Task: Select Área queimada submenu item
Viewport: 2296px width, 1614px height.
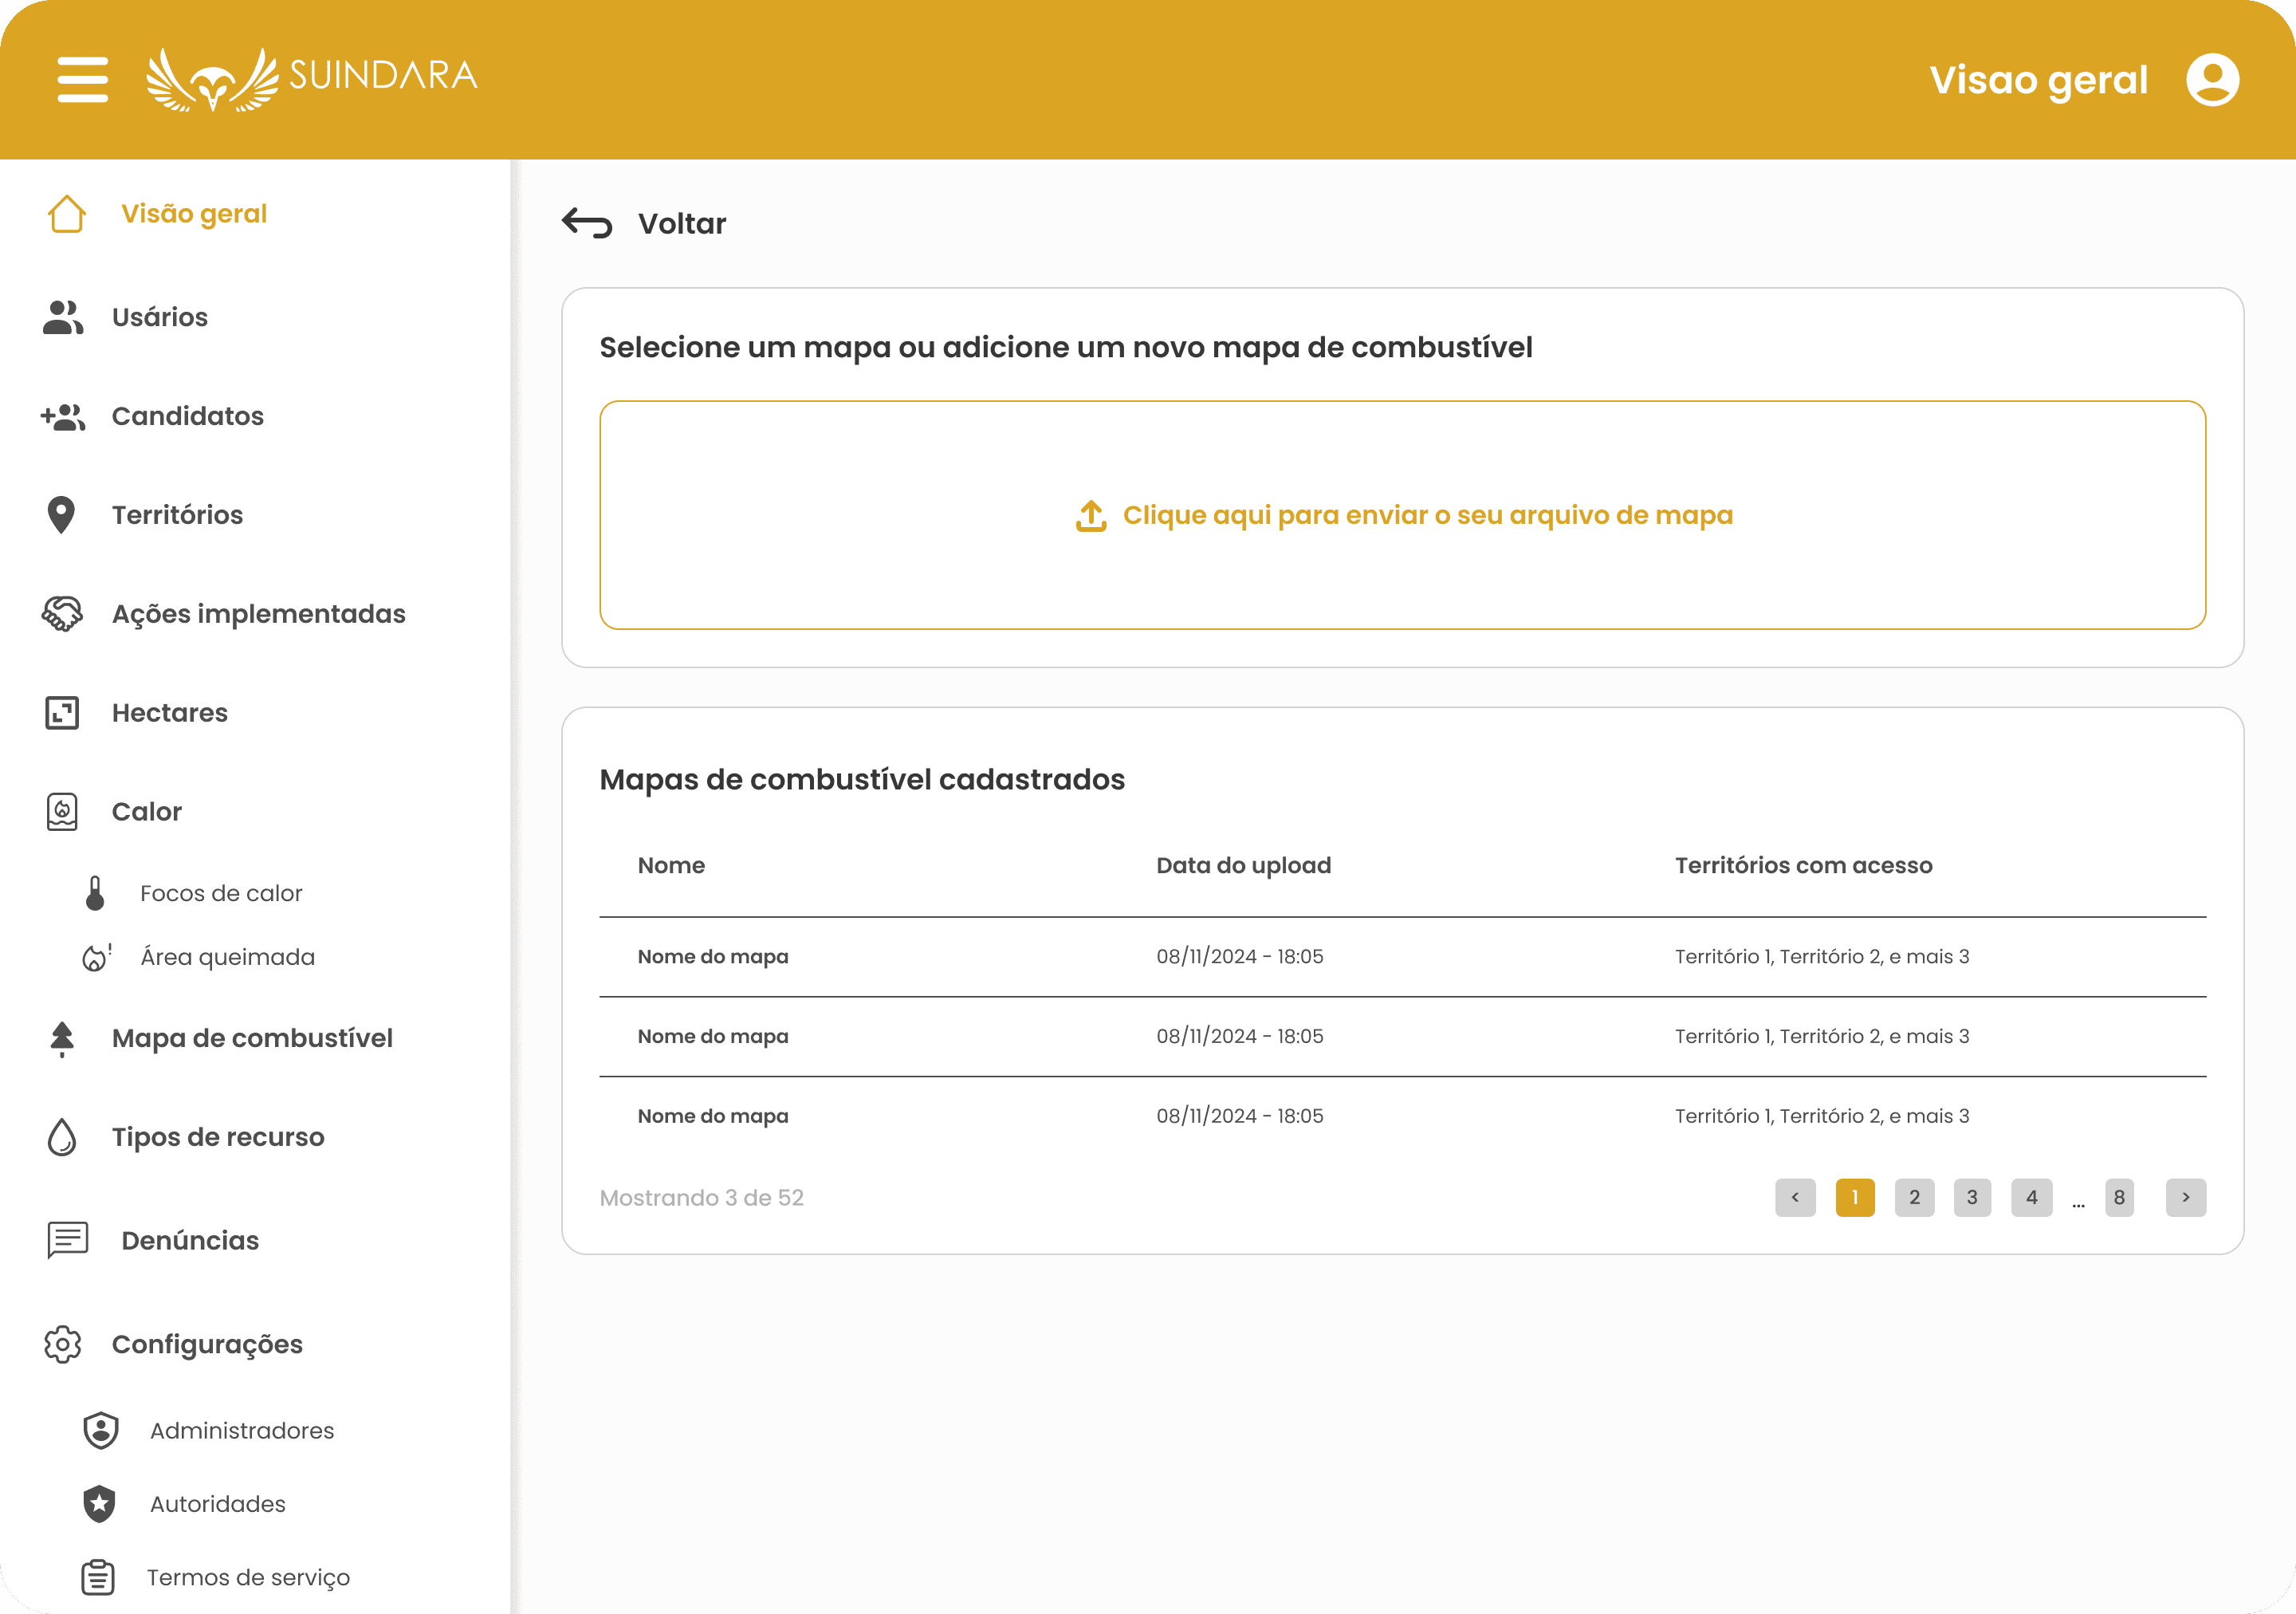Action: pyautogui.click(x=228, y=957)
